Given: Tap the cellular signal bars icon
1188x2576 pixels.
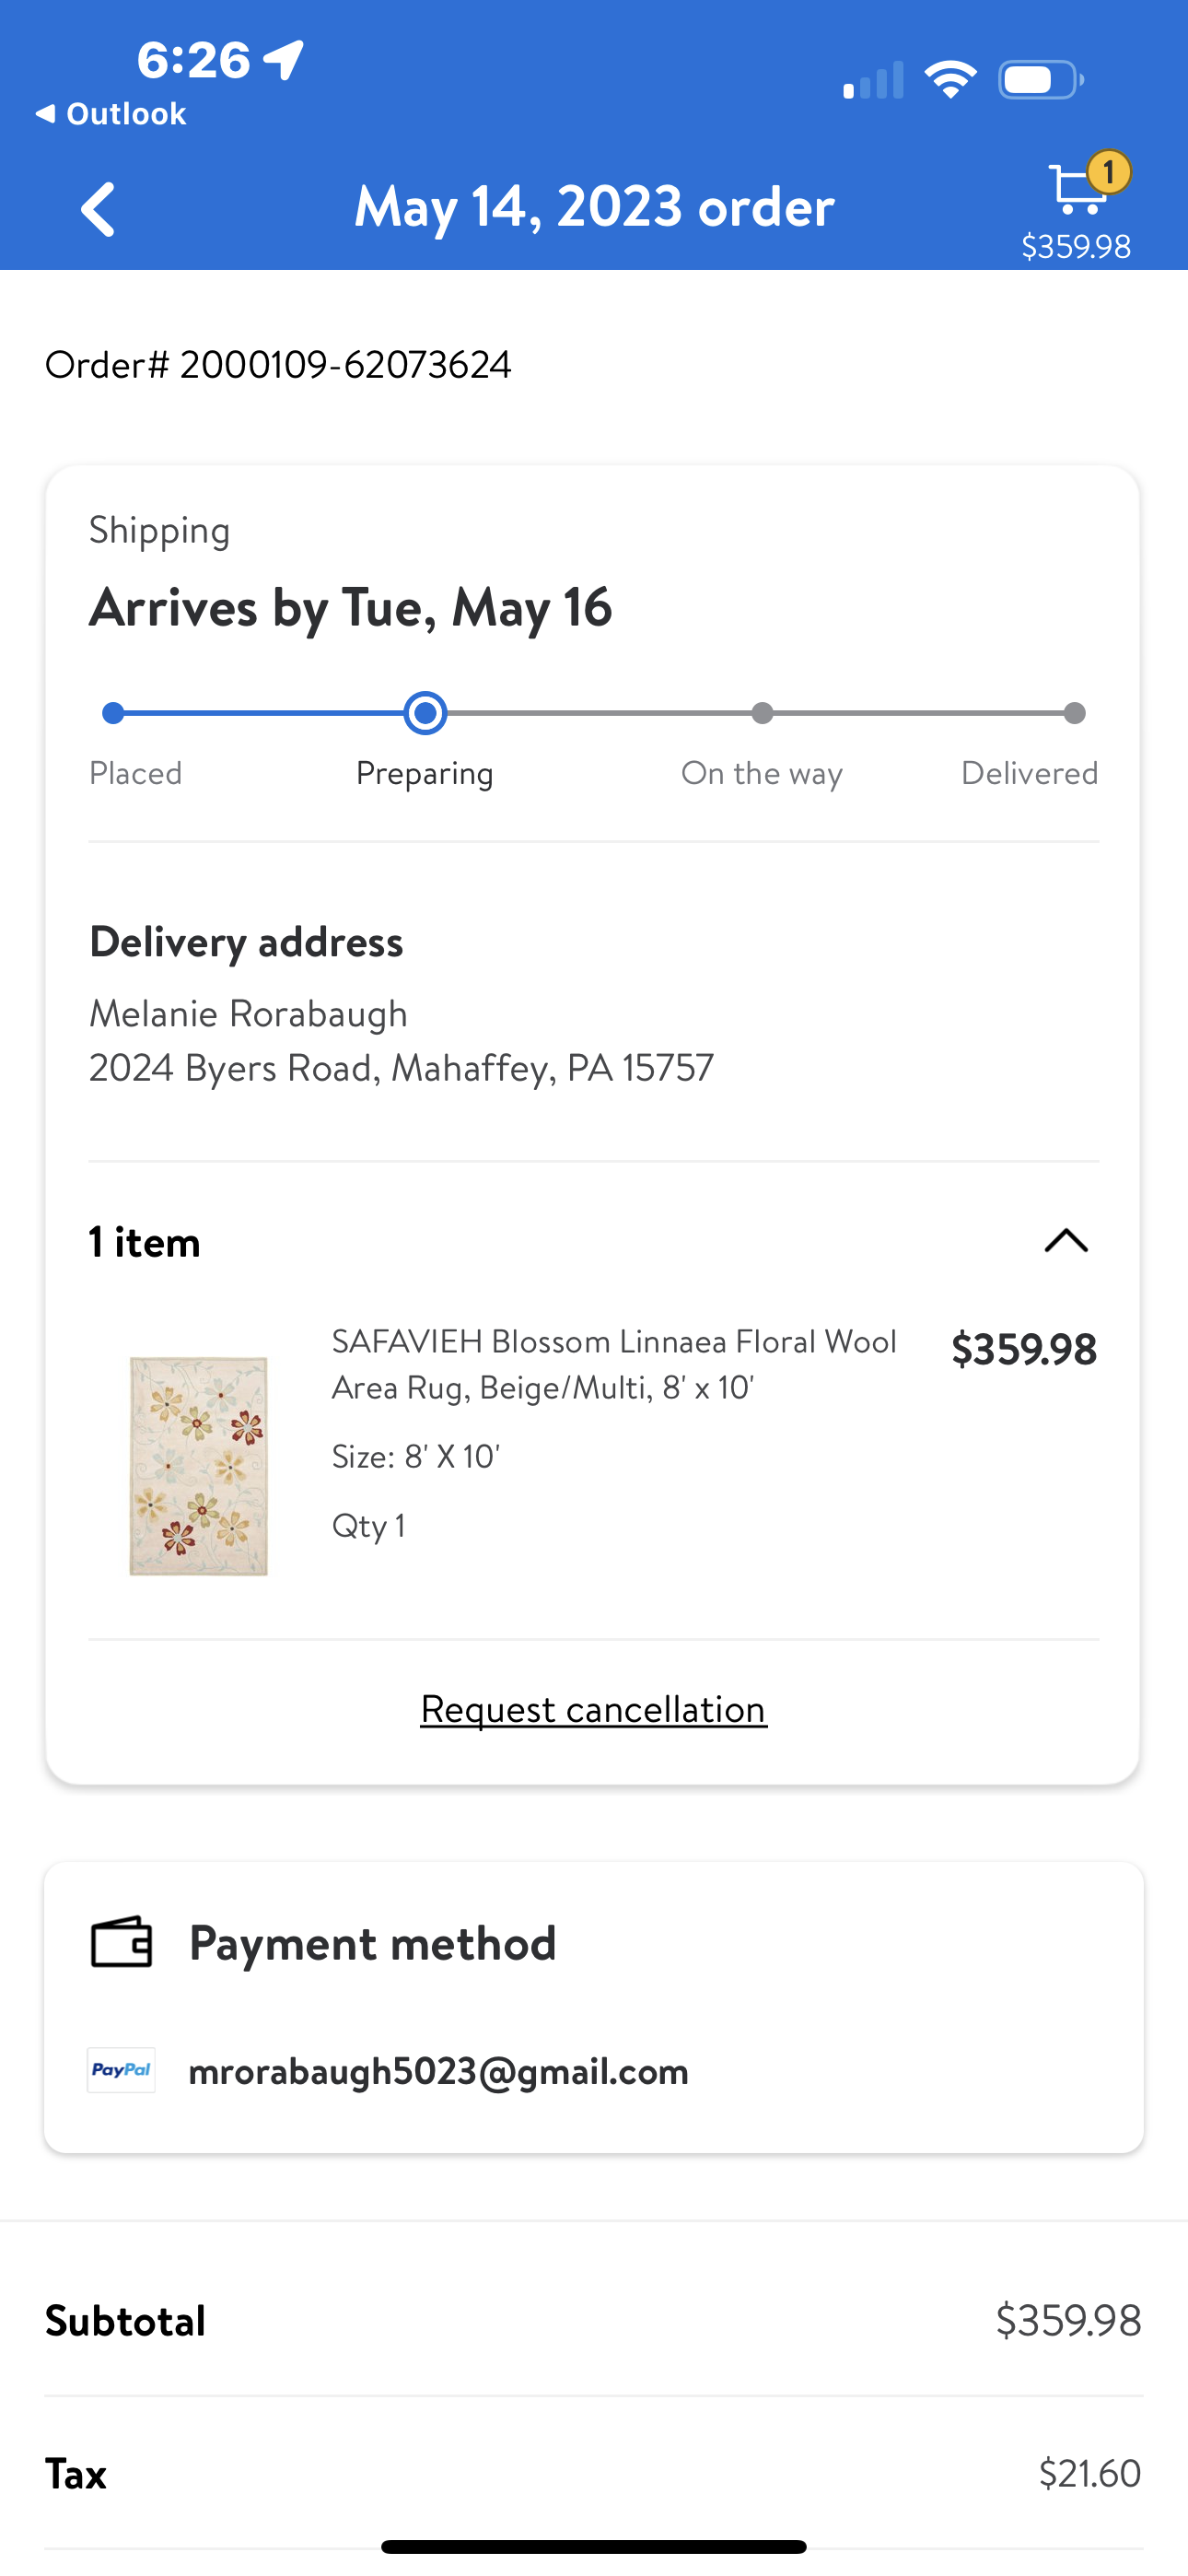Looking at the screenshot, I should [873, 80].
